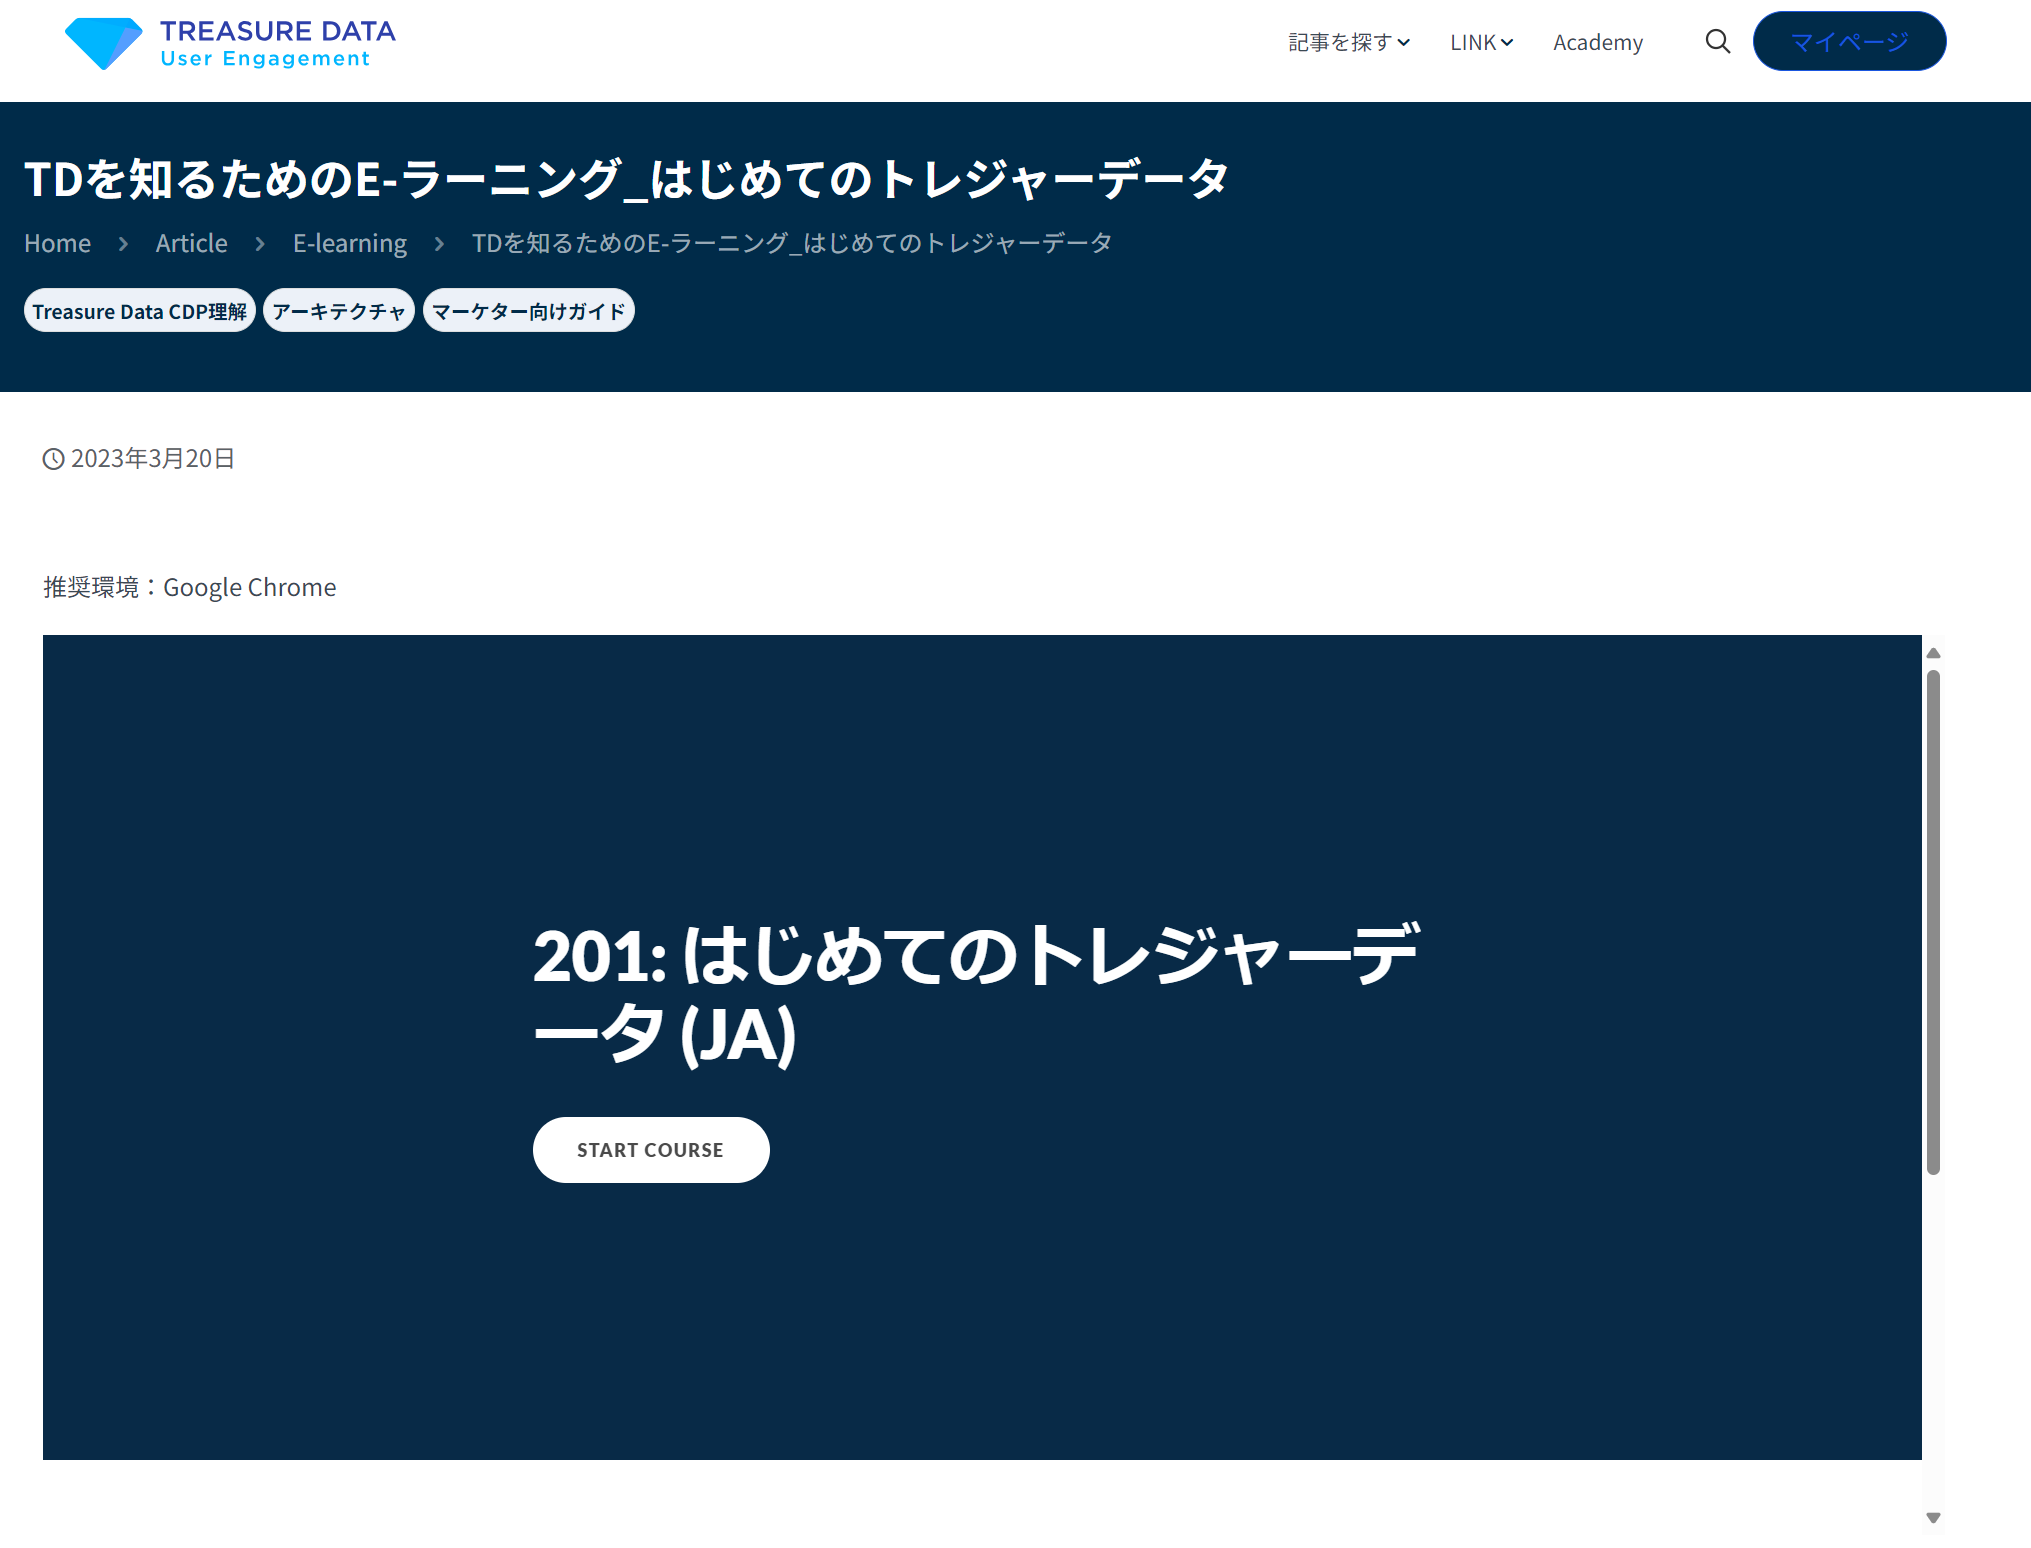Click the マイページ button
This screenshot has width=2031, height=1548.
1848,42
